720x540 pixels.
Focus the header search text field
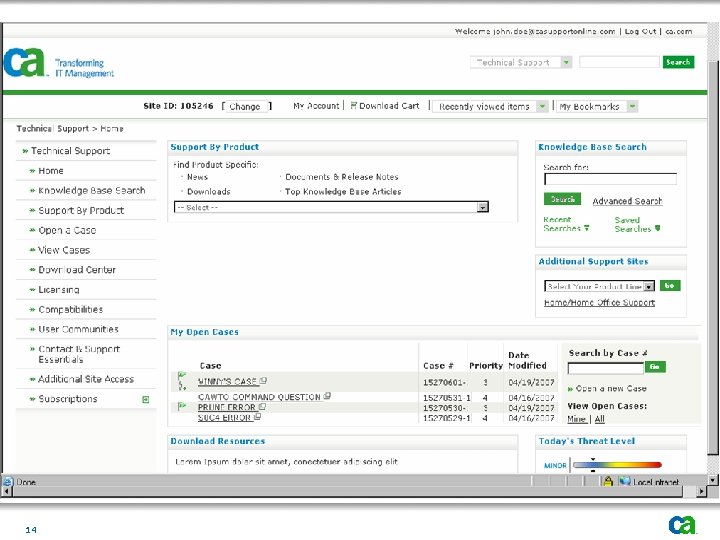click(x=619, y=62)
